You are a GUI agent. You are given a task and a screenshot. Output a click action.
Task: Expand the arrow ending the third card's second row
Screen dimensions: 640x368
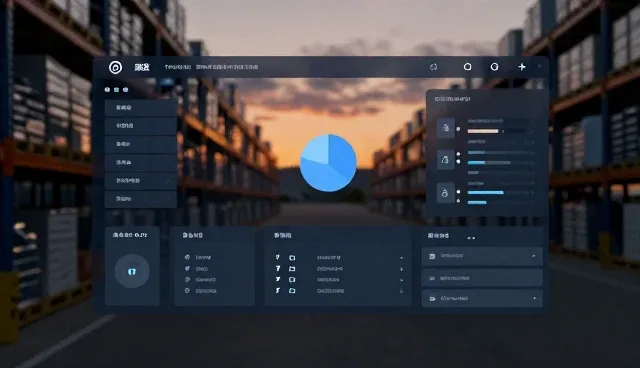point(402,269)
